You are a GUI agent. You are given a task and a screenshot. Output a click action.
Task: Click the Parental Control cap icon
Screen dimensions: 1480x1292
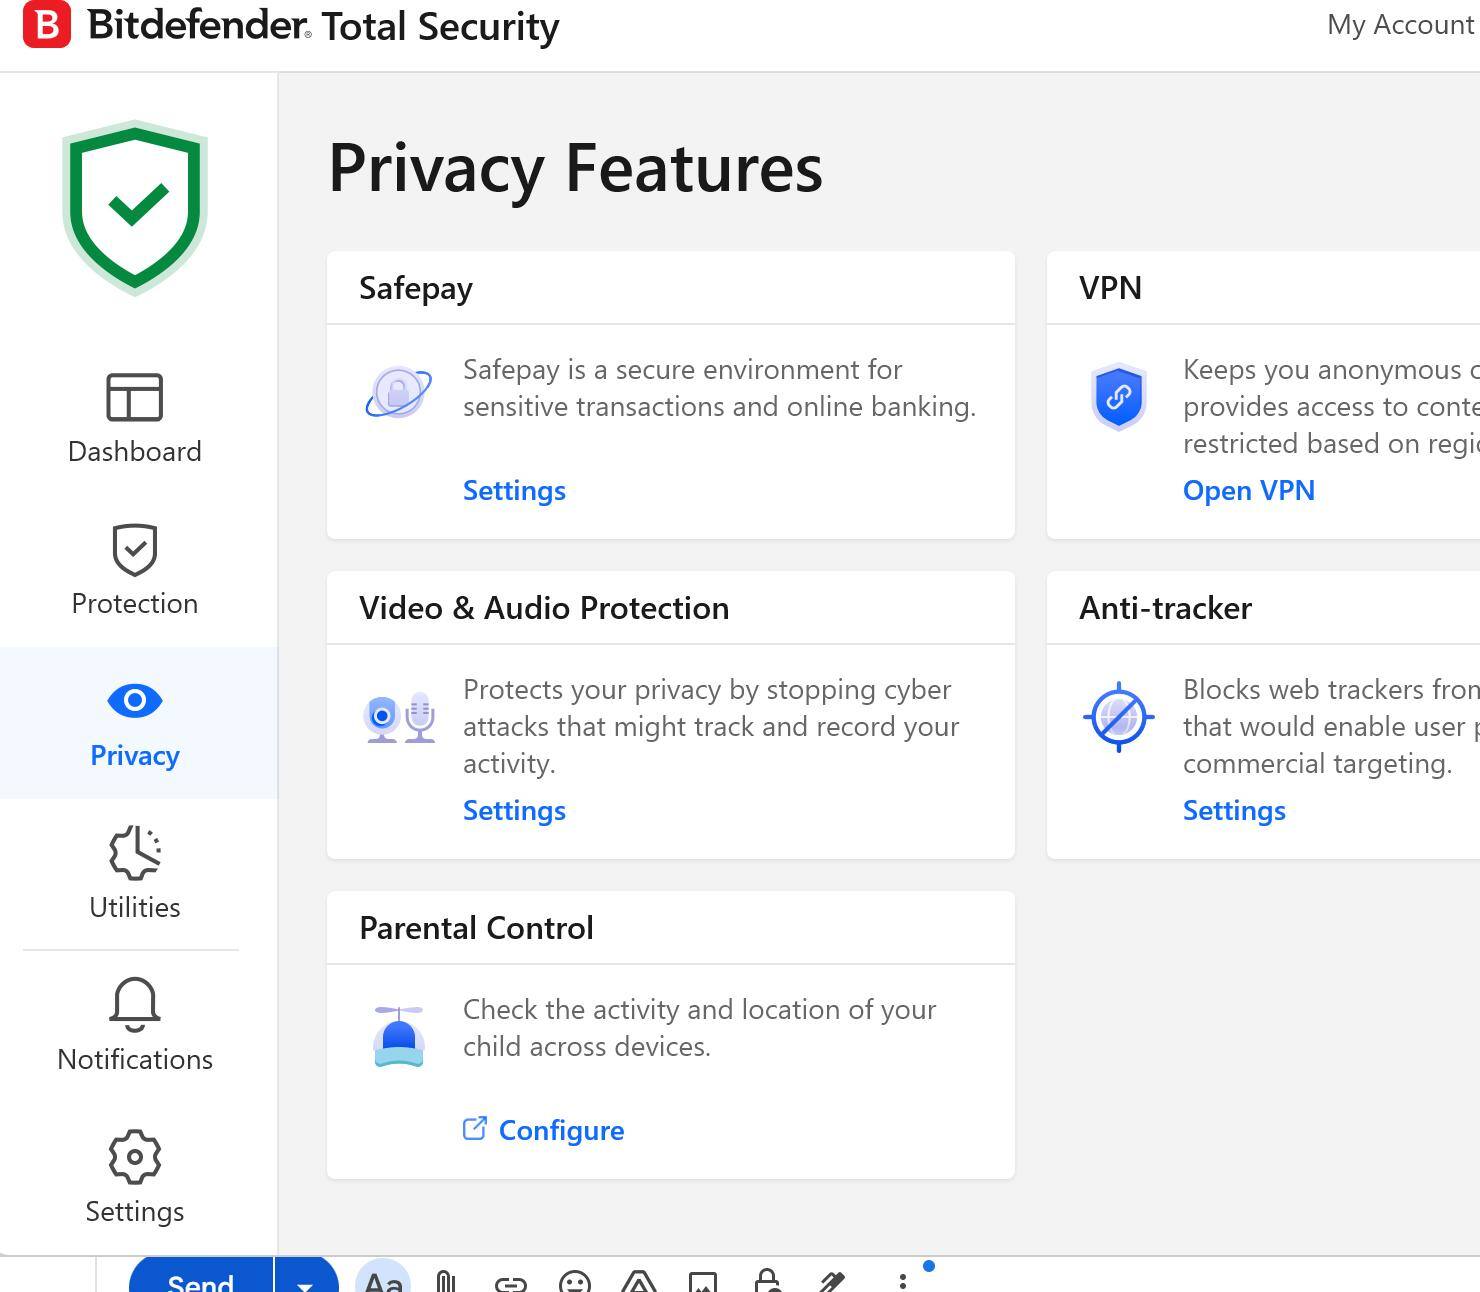point(399,1037)
